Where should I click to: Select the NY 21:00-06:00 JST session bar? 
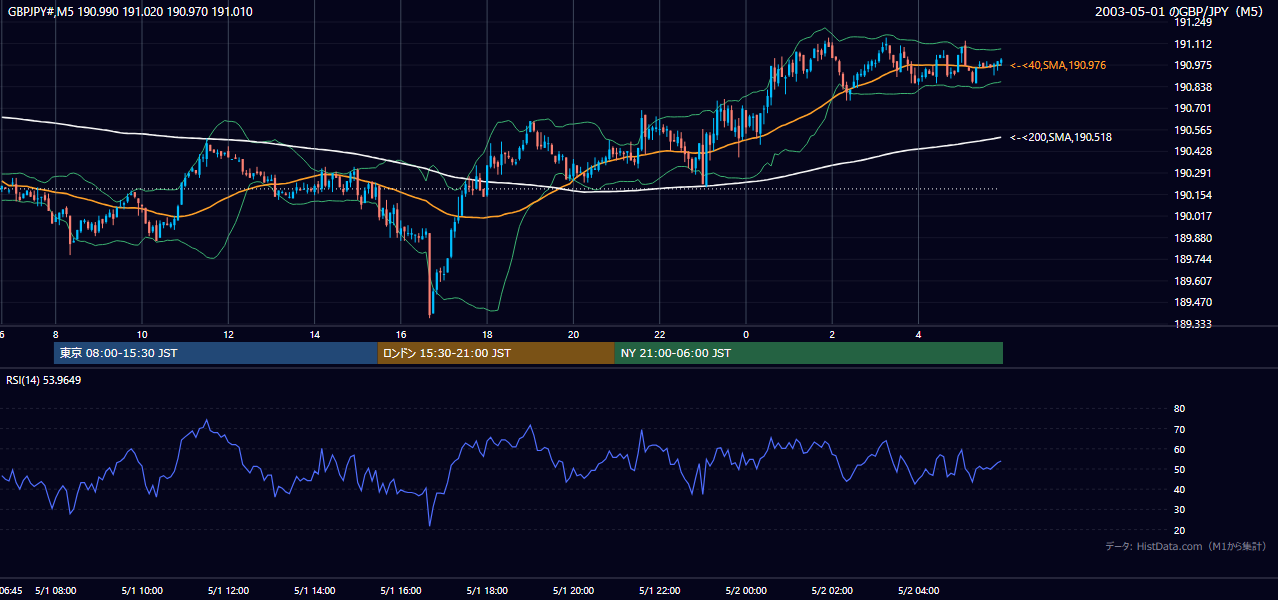click(x=808, y=353)
